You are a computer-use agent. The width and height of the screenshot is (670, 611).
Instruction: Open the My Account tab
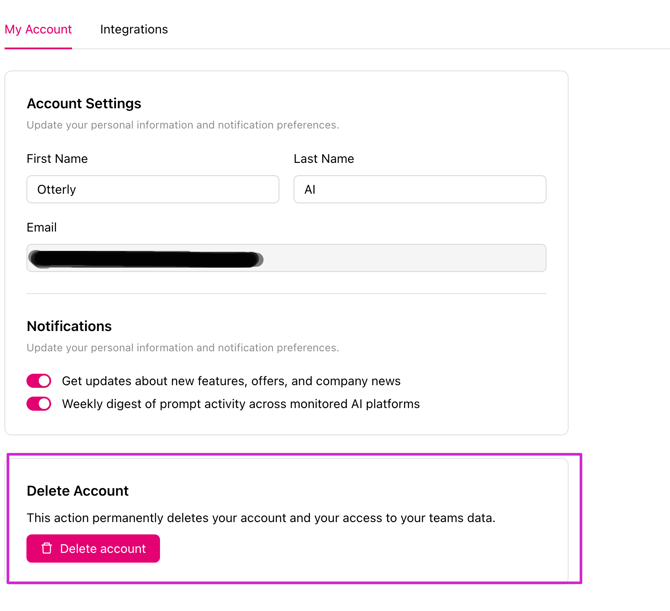point(38,29)
